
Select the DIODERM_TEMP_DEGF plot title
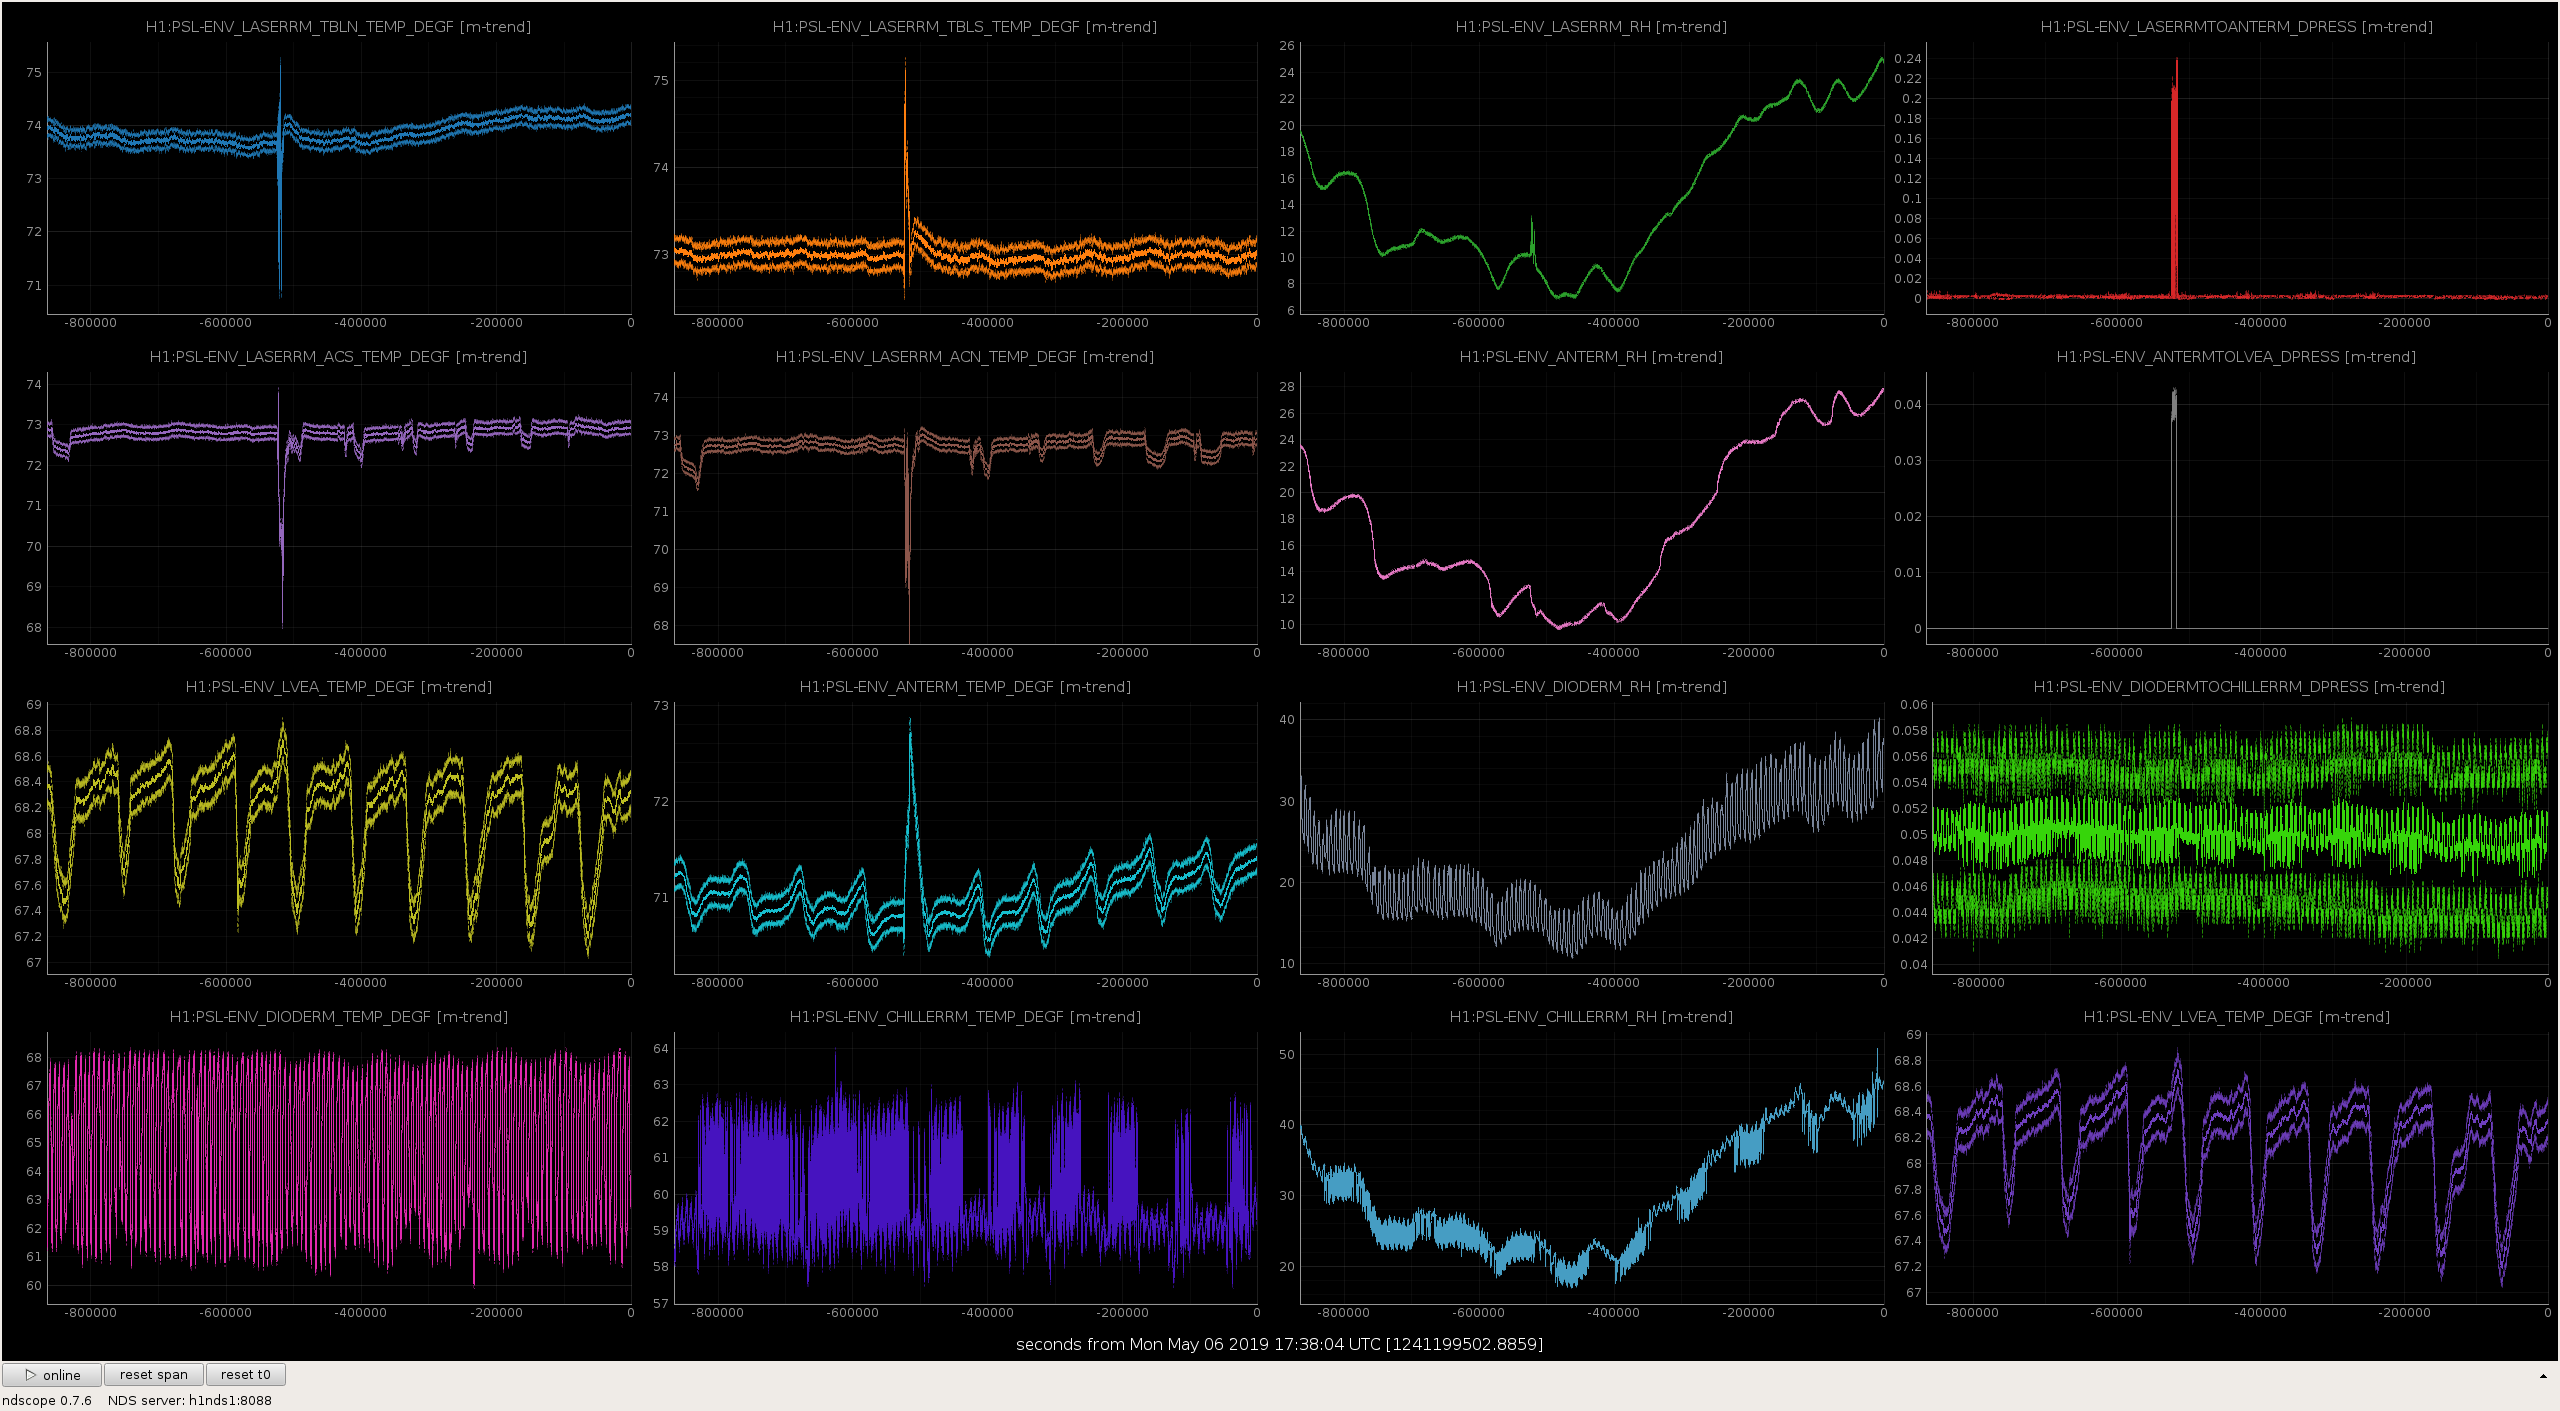[338, 1017]
